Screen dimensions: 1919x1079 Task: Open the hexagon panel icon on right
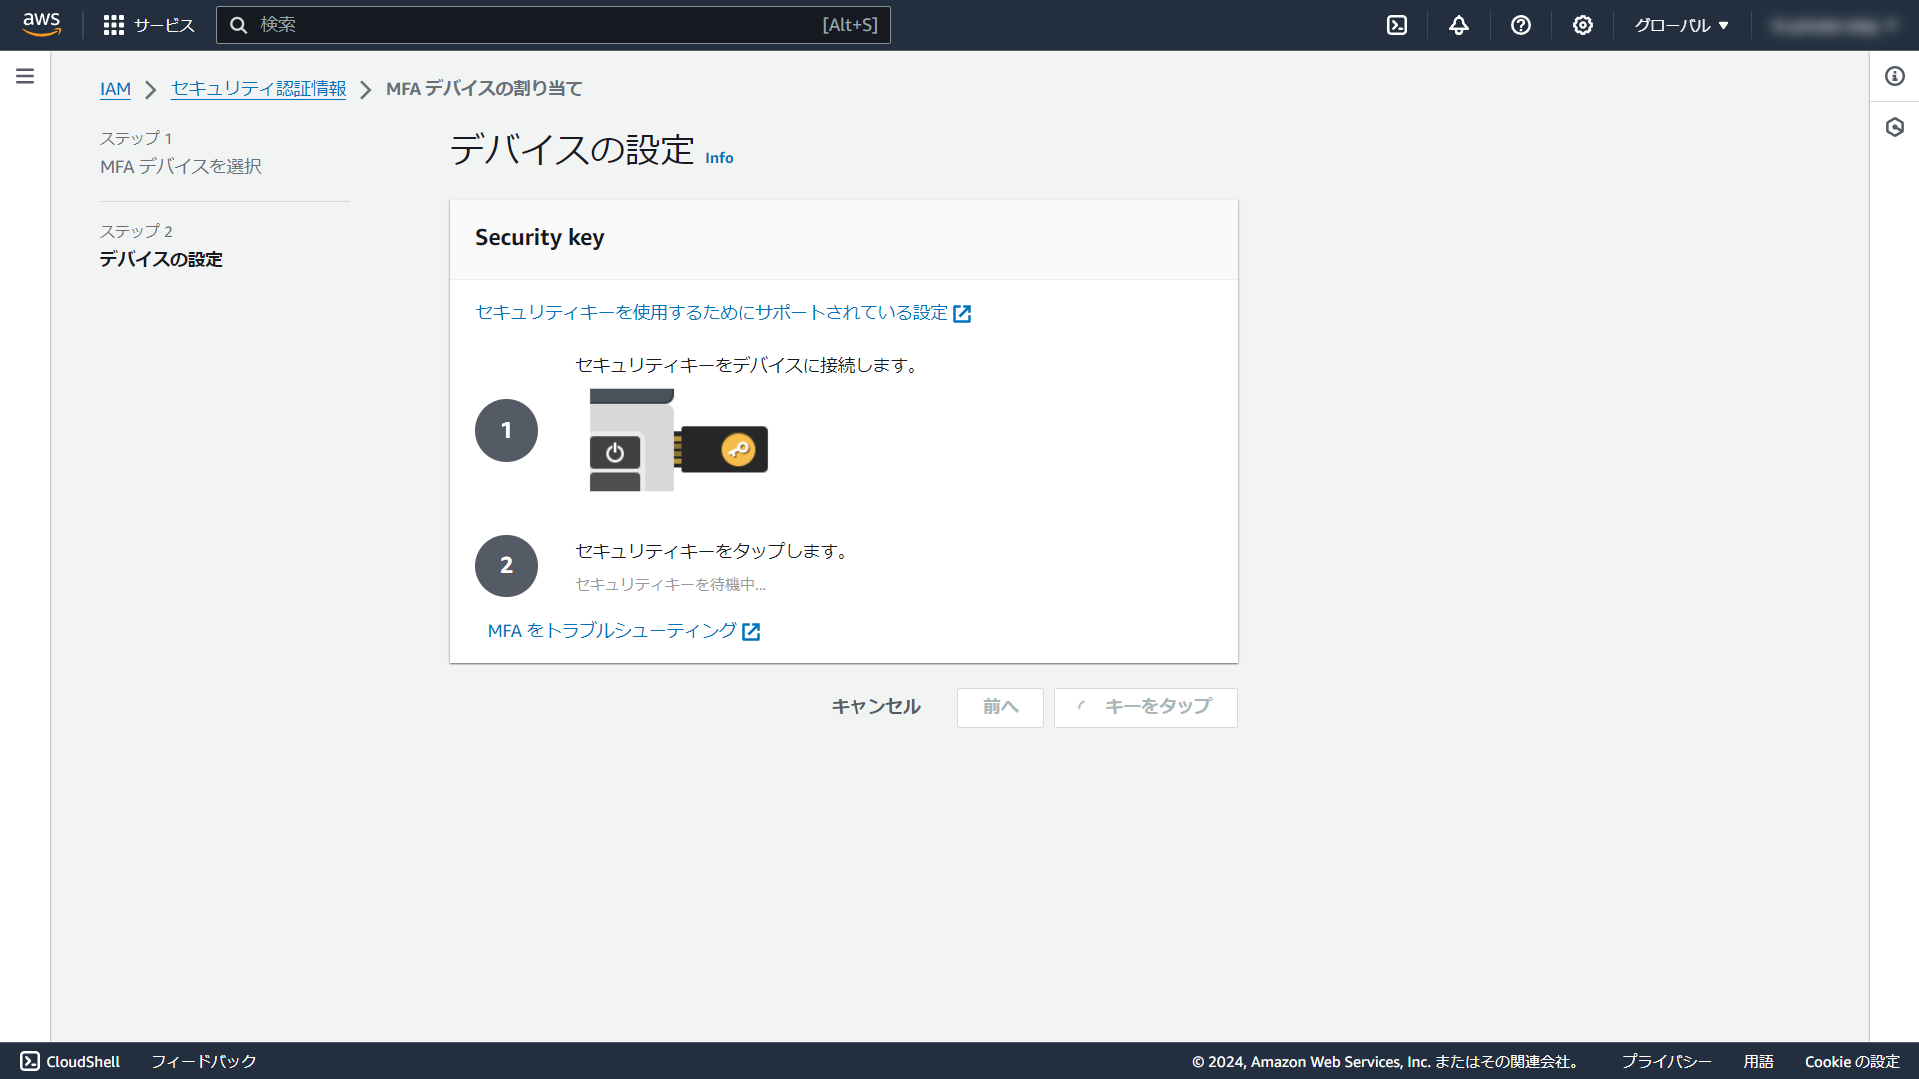1894,127
